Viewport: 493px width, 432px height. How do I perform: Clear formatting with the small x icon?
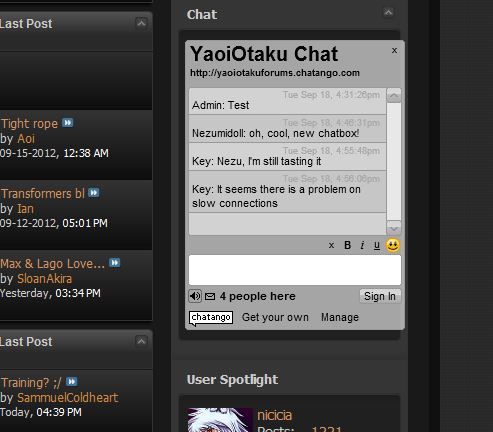(x=331, y=246)
